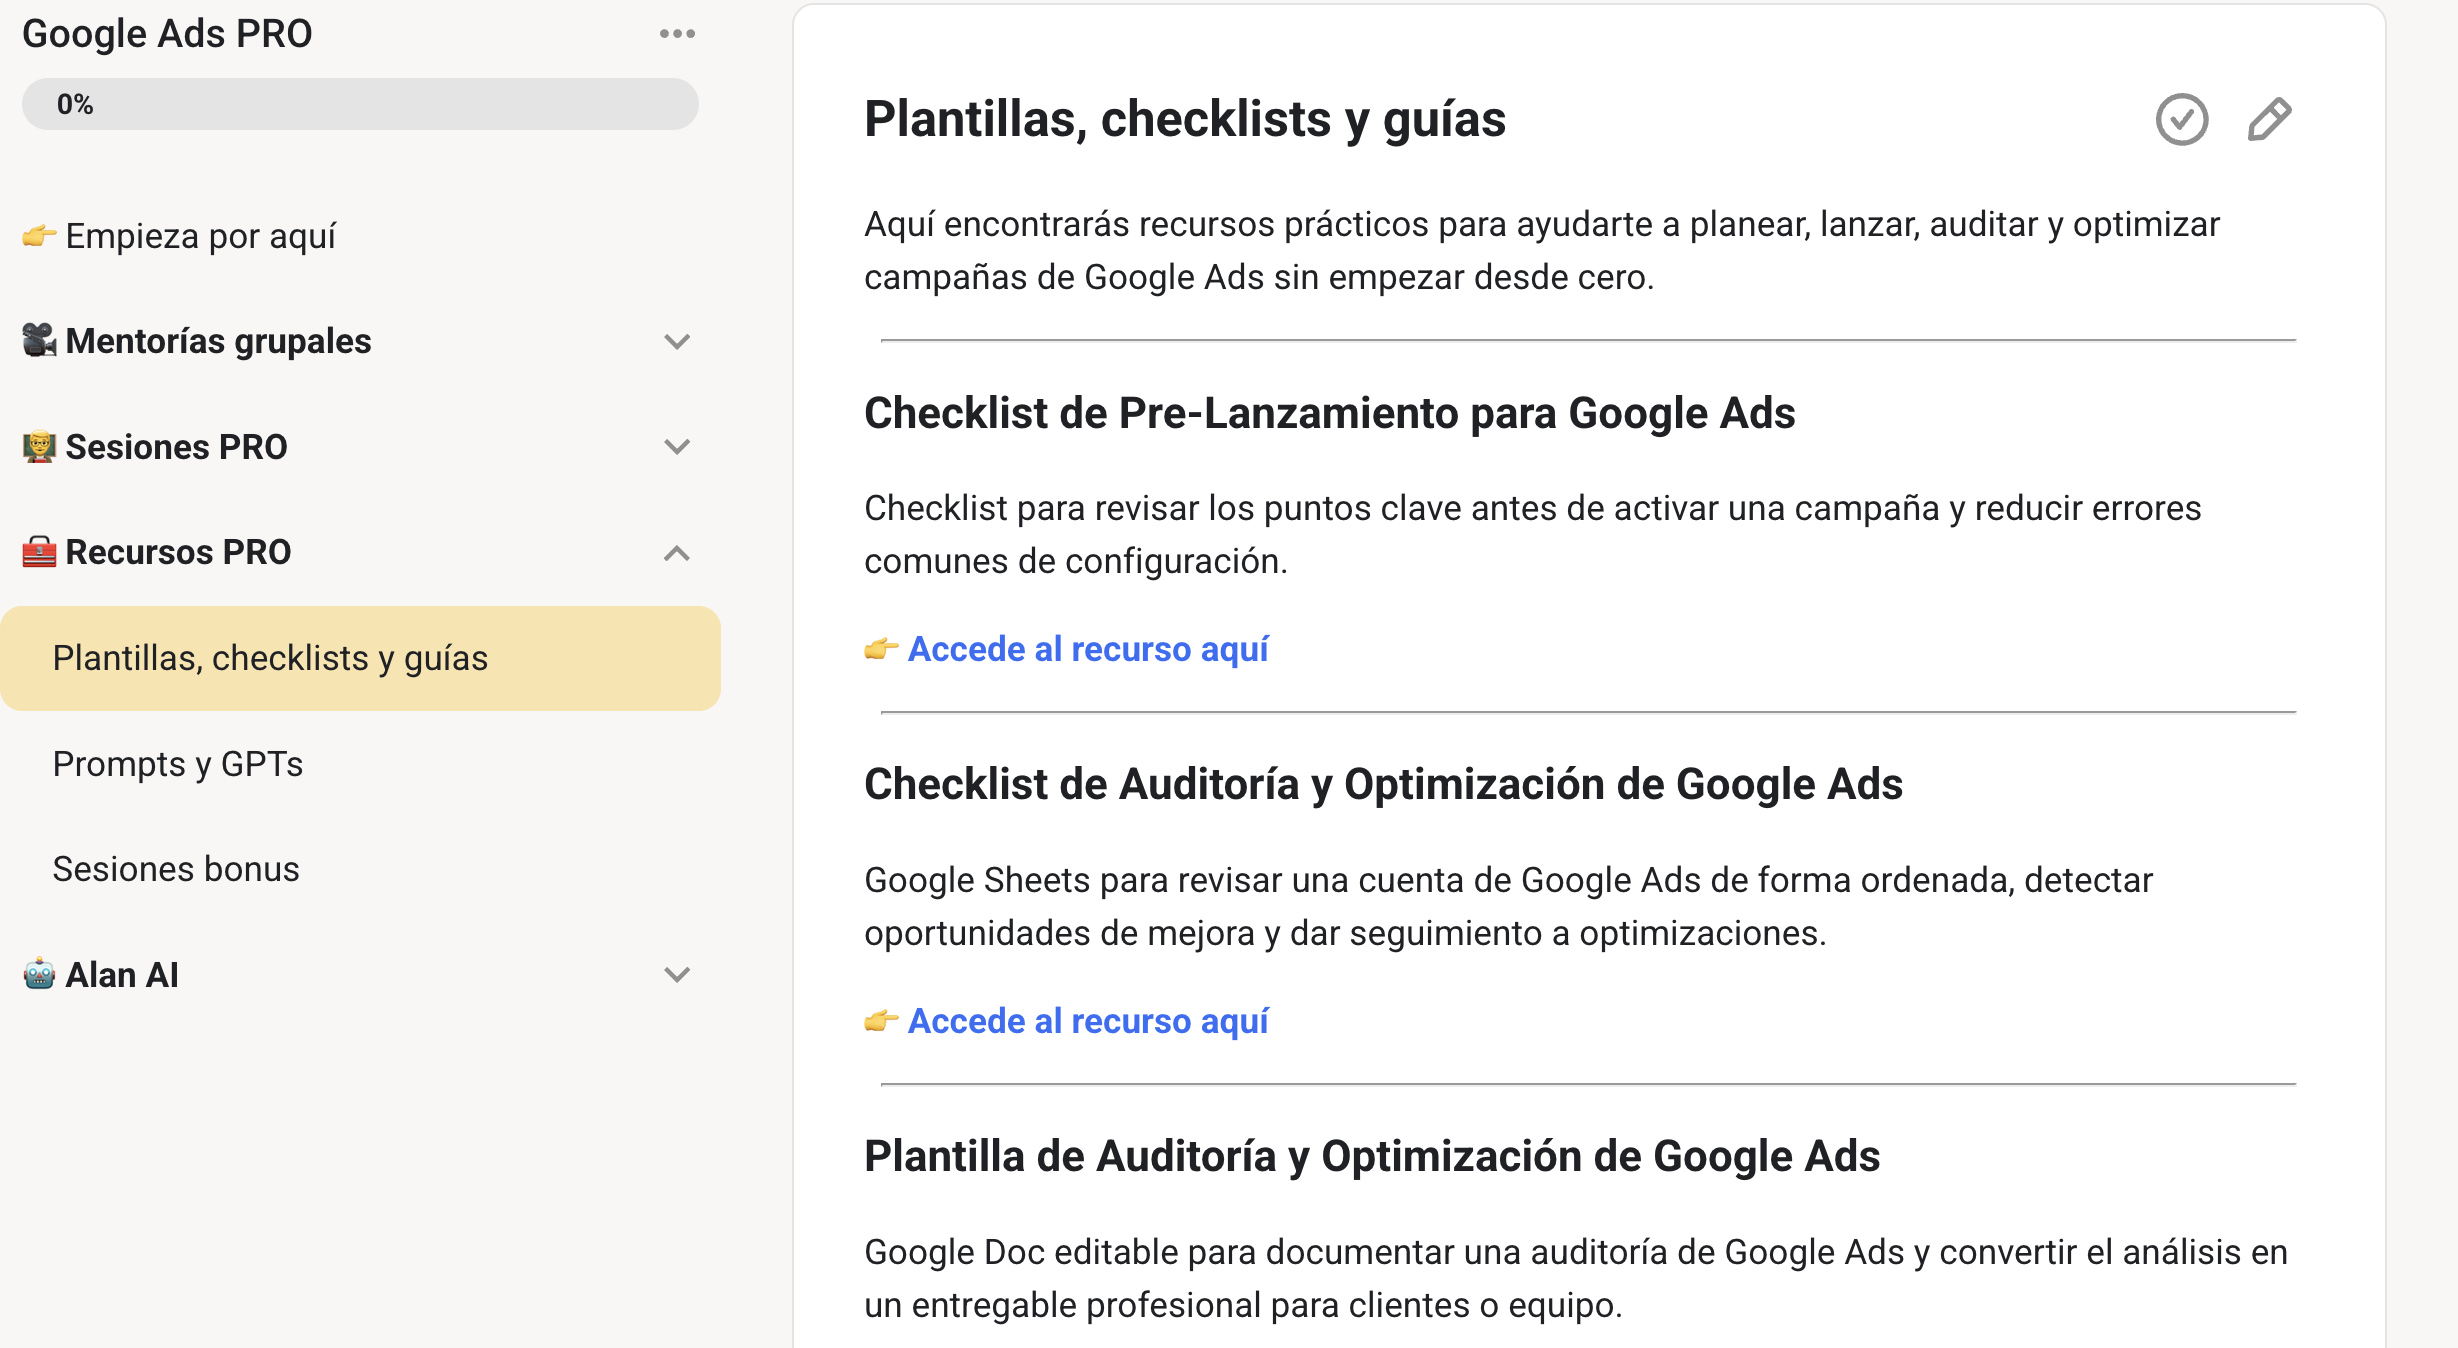The image size is (2458, 1348).
Task: Click the Google Ads PRO course title
Action: [x=167, y=34]
